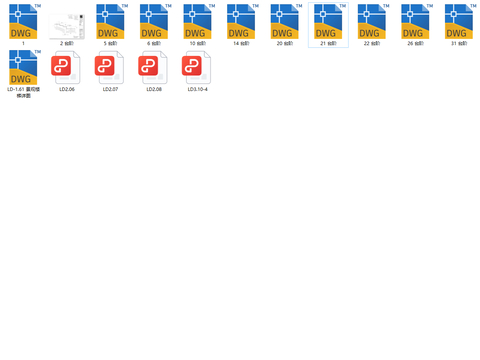Select the LD2.08 PDF file icon
The height and width of the screenshot is (360, 480).
click(153, 67)
